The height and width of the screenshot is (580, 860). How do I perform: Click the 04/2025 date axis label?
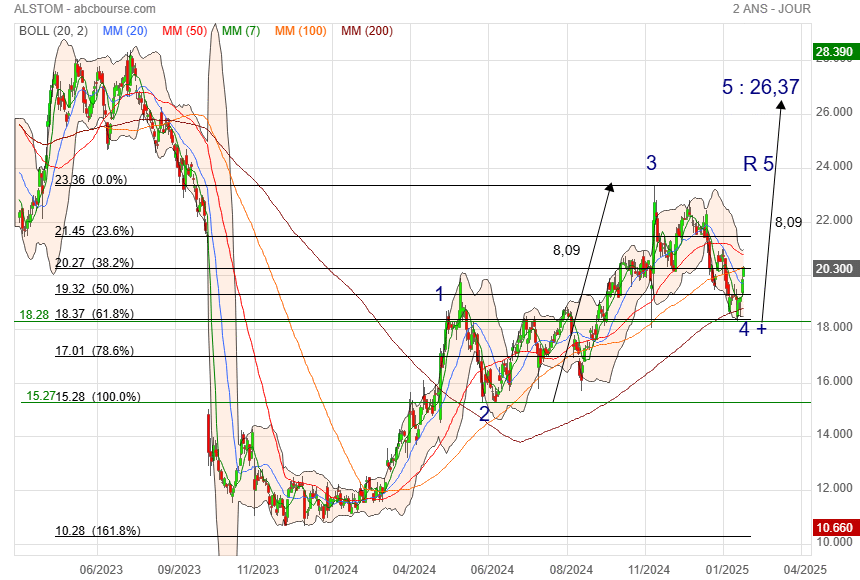pos(805,570)
